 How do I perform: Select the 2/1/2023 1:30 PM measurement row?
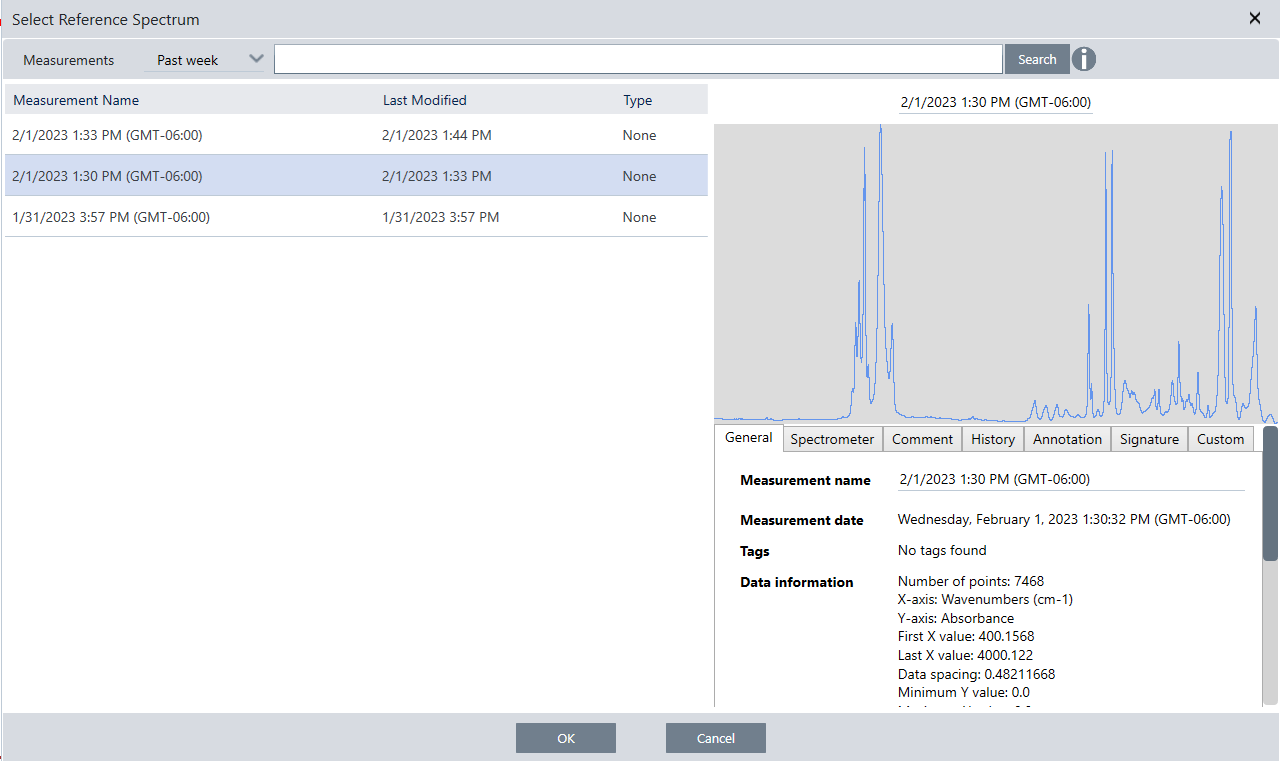[356, 176]
